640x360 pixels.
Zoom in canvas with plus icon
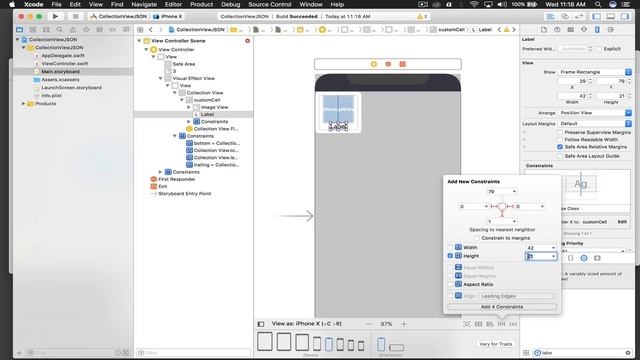point(404,324)
